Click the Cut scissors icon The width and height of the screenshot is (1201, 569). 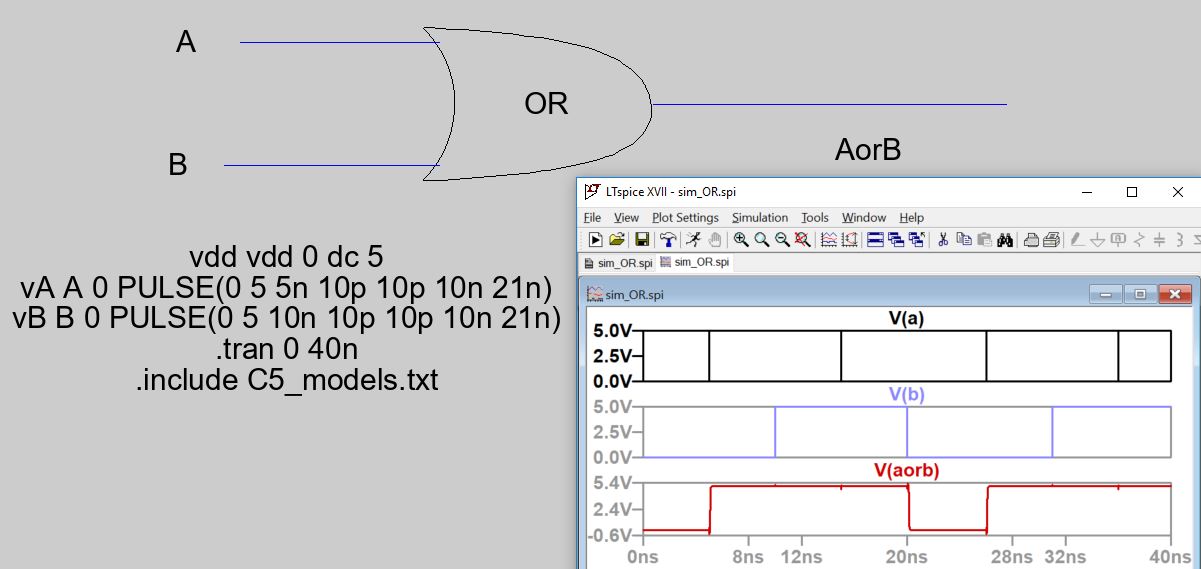(x=942, y=240)
